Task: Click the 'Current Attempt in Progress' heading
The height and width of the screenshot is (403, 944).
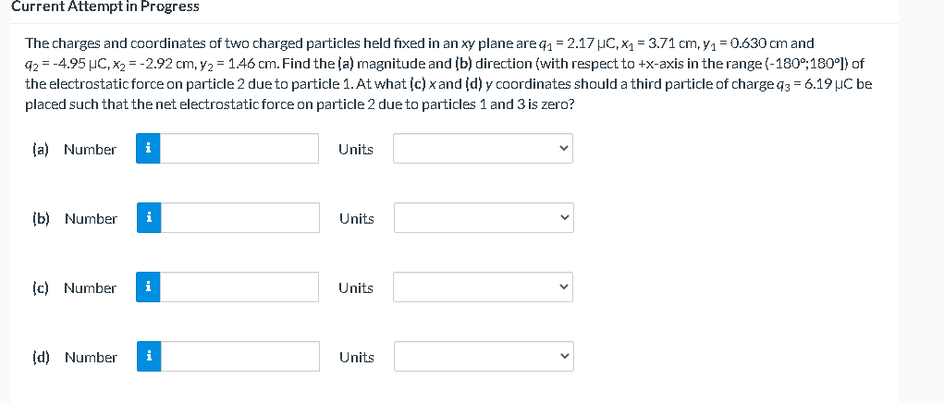Action: coord(100,7)
